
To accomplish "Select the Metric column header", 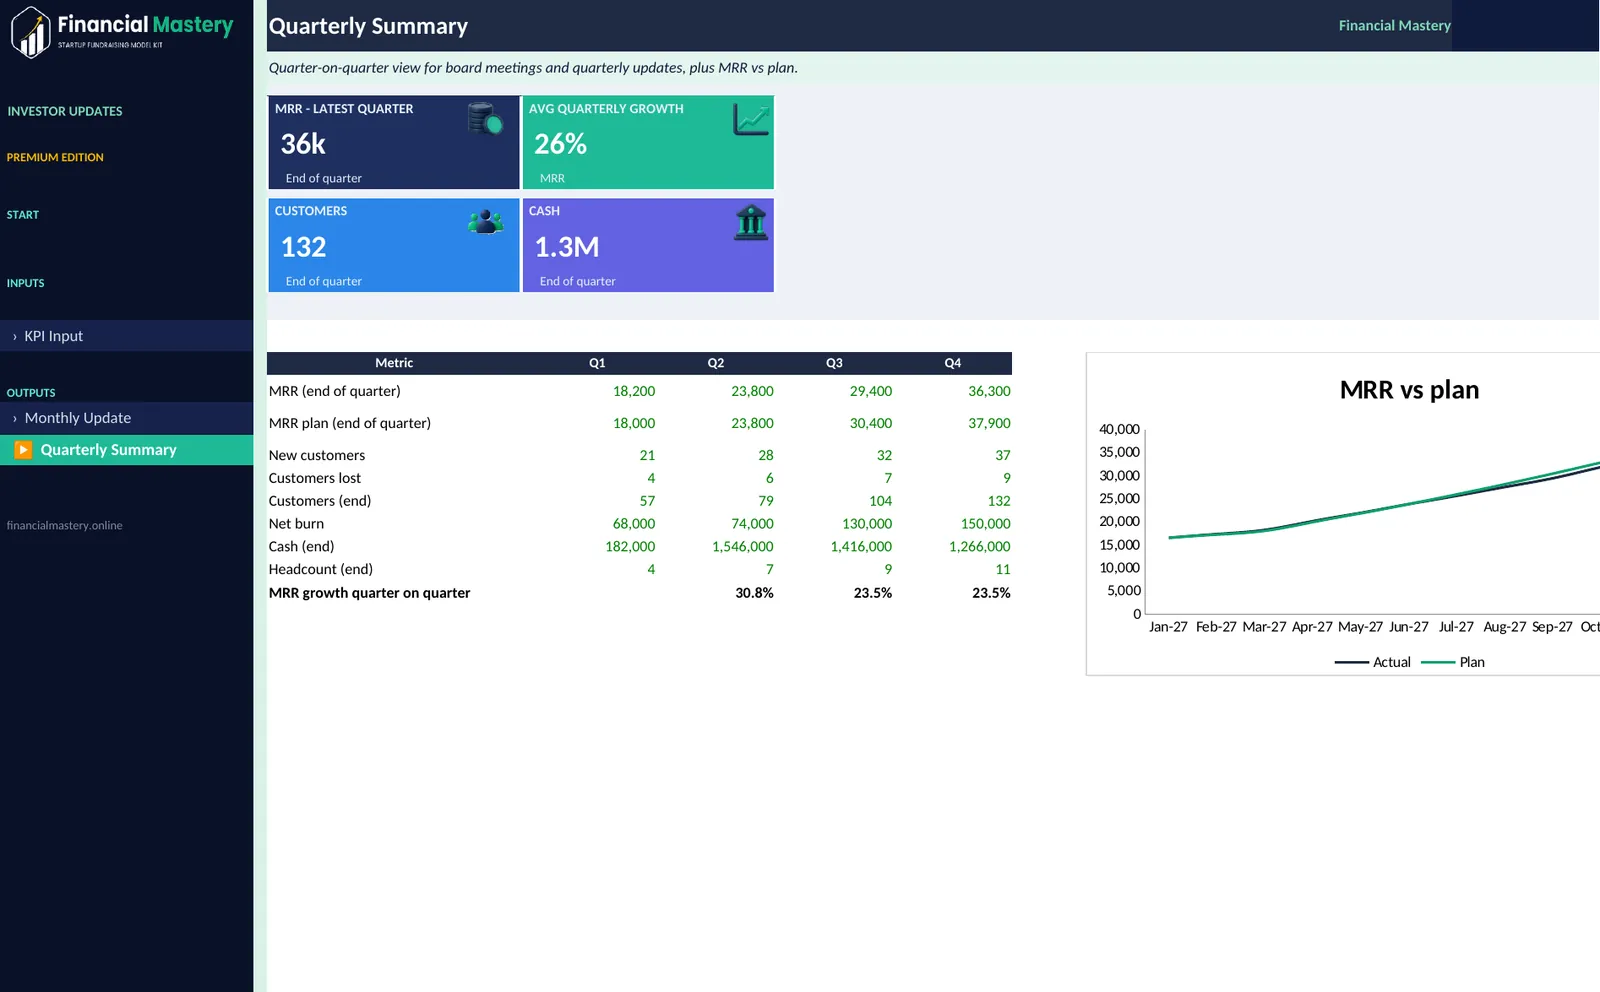I will click(x=394, y=363).
